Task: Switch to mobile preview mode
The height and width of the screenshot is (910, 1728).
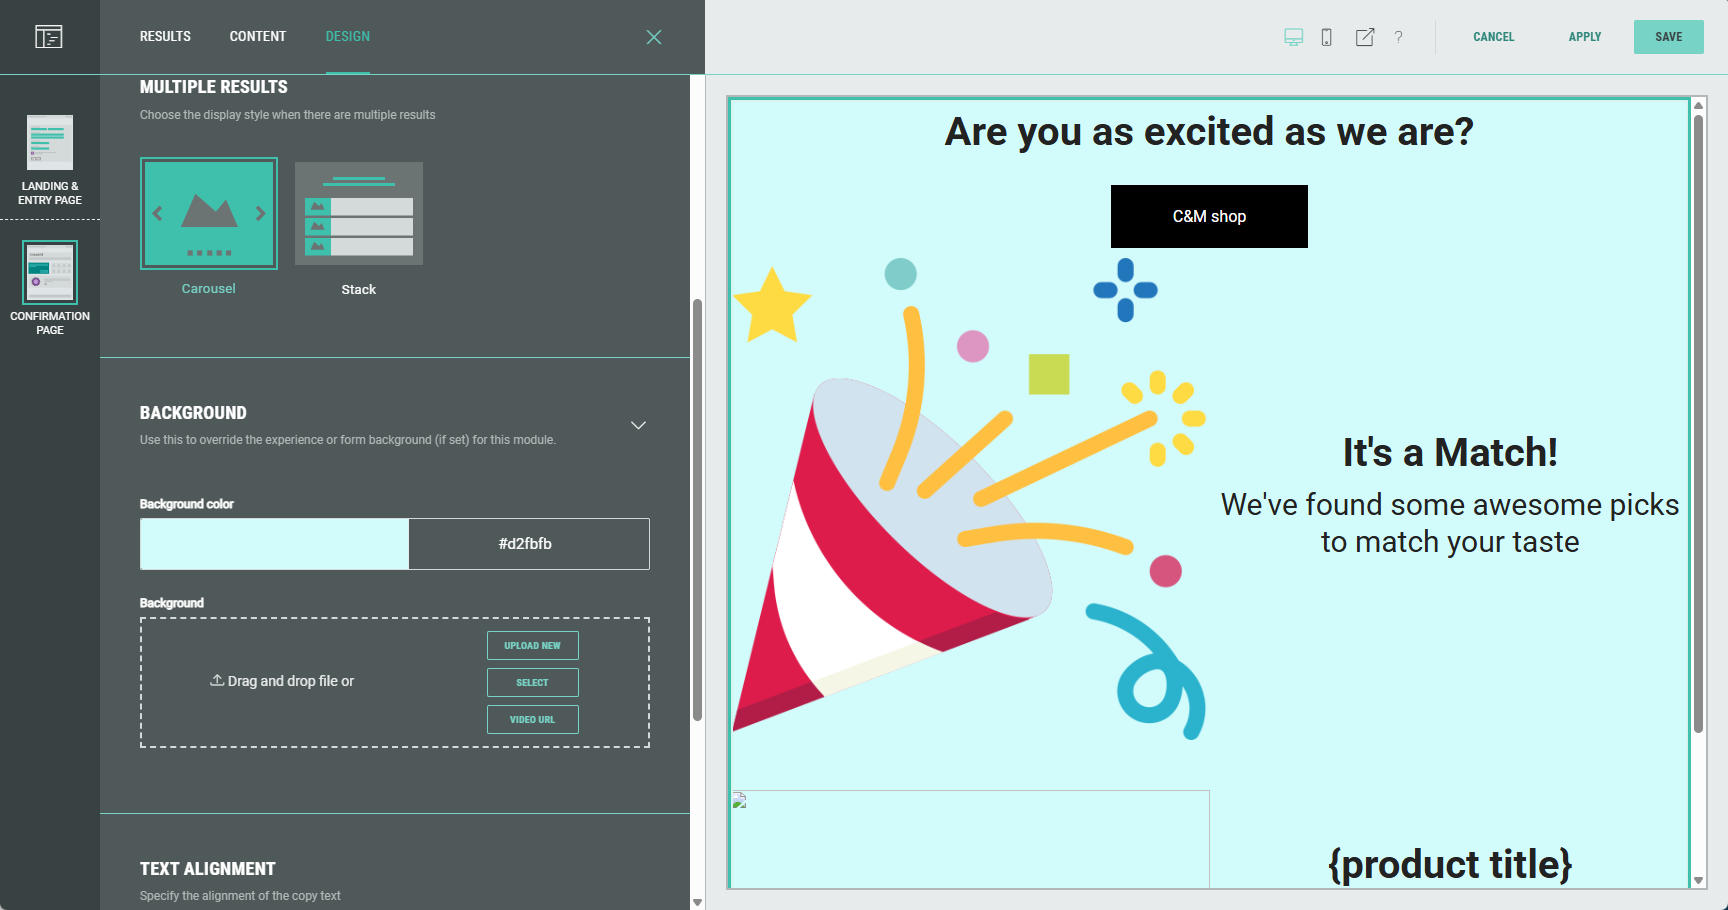Action: pos(1326,37)
